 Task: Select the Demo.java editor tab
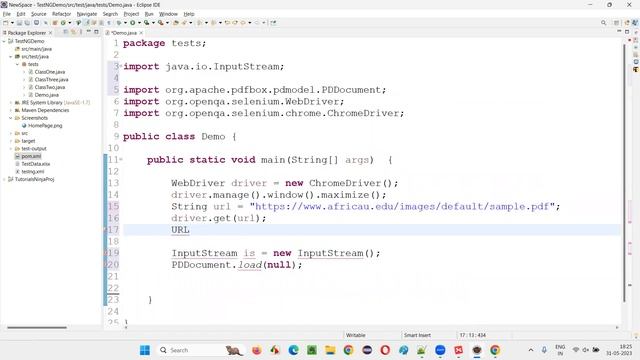pos(123,33)
